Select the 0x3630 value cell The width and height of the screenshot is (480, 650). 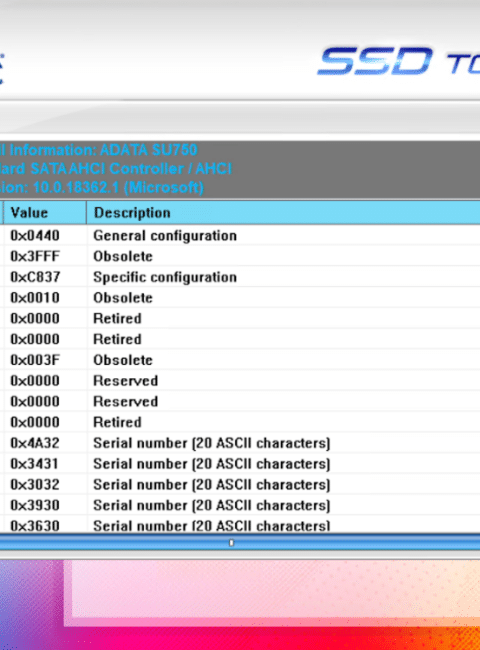point(35,525)
